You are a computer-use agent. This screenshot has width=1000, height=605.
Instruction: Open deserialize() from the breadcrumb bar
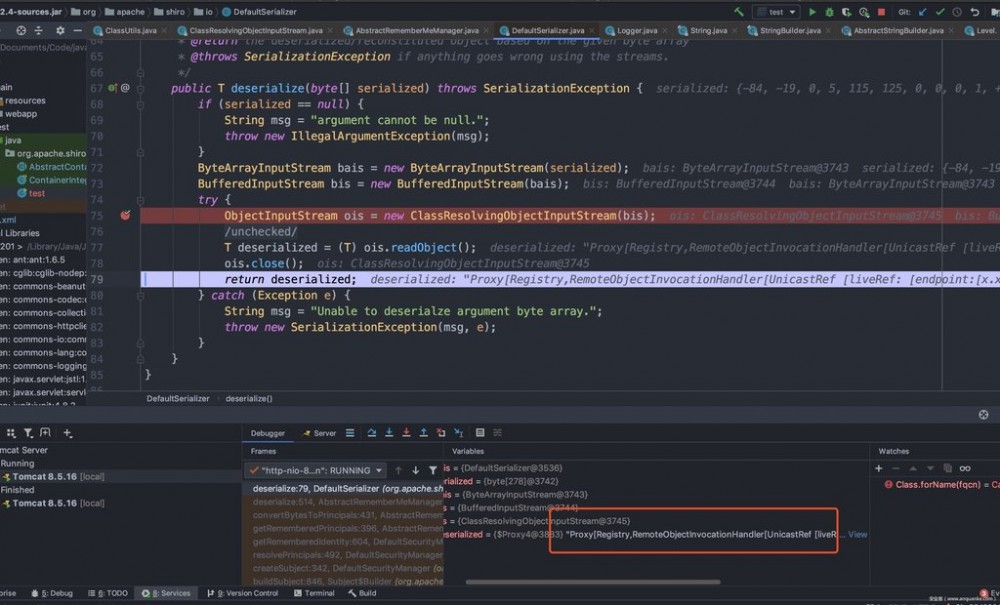click(x=249, y=397)
